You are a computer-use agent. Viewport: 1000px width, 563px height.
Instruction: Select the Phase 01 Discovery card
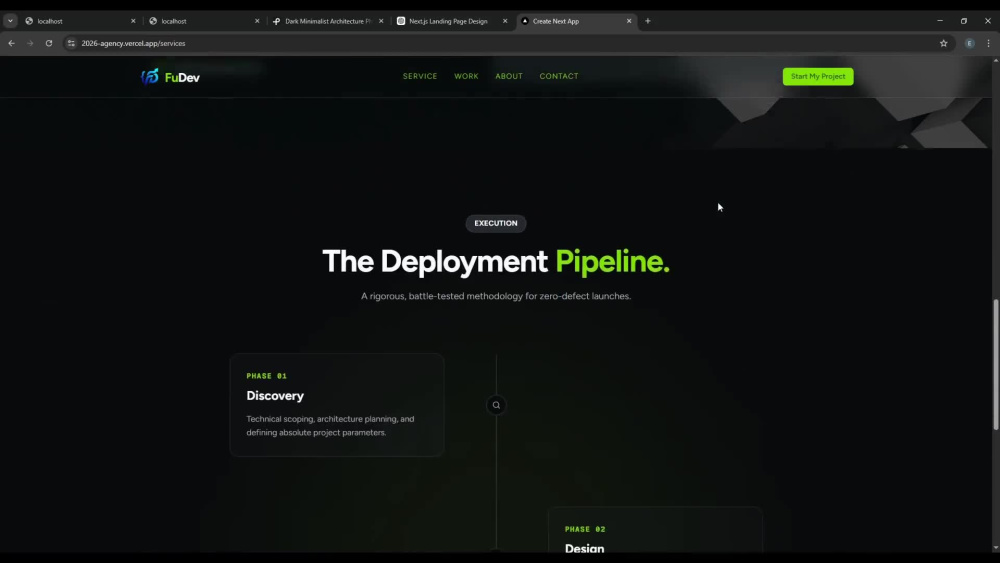[x=337, y=405]
